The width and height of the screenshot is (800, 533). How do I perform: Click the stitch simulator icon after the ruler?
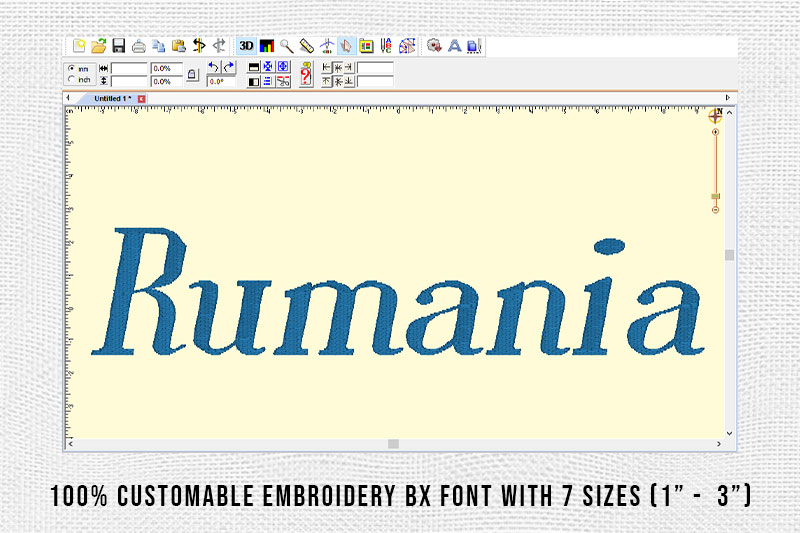tap(327, 46)
